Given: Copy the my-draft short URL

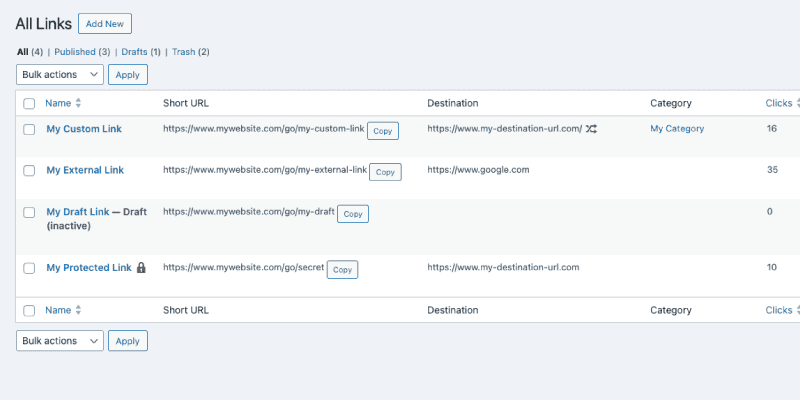Looking at the screenshot, I should tap(353, 214).
